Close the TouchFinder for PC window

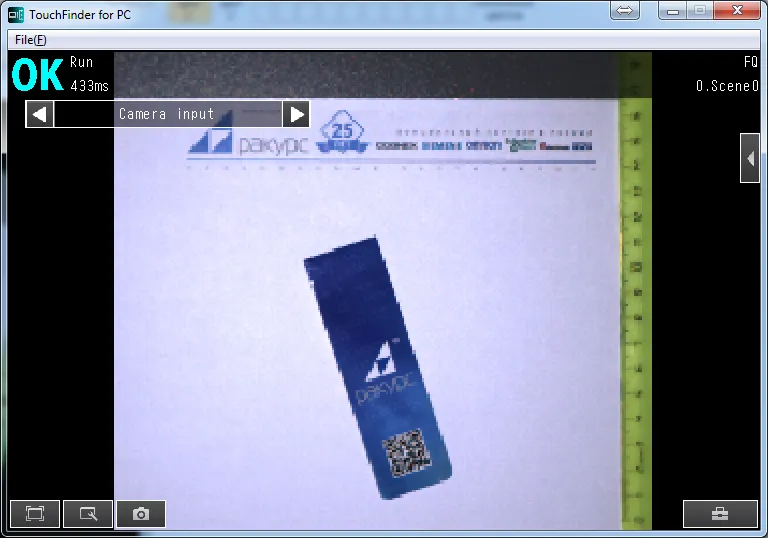(x=738, y=11)
